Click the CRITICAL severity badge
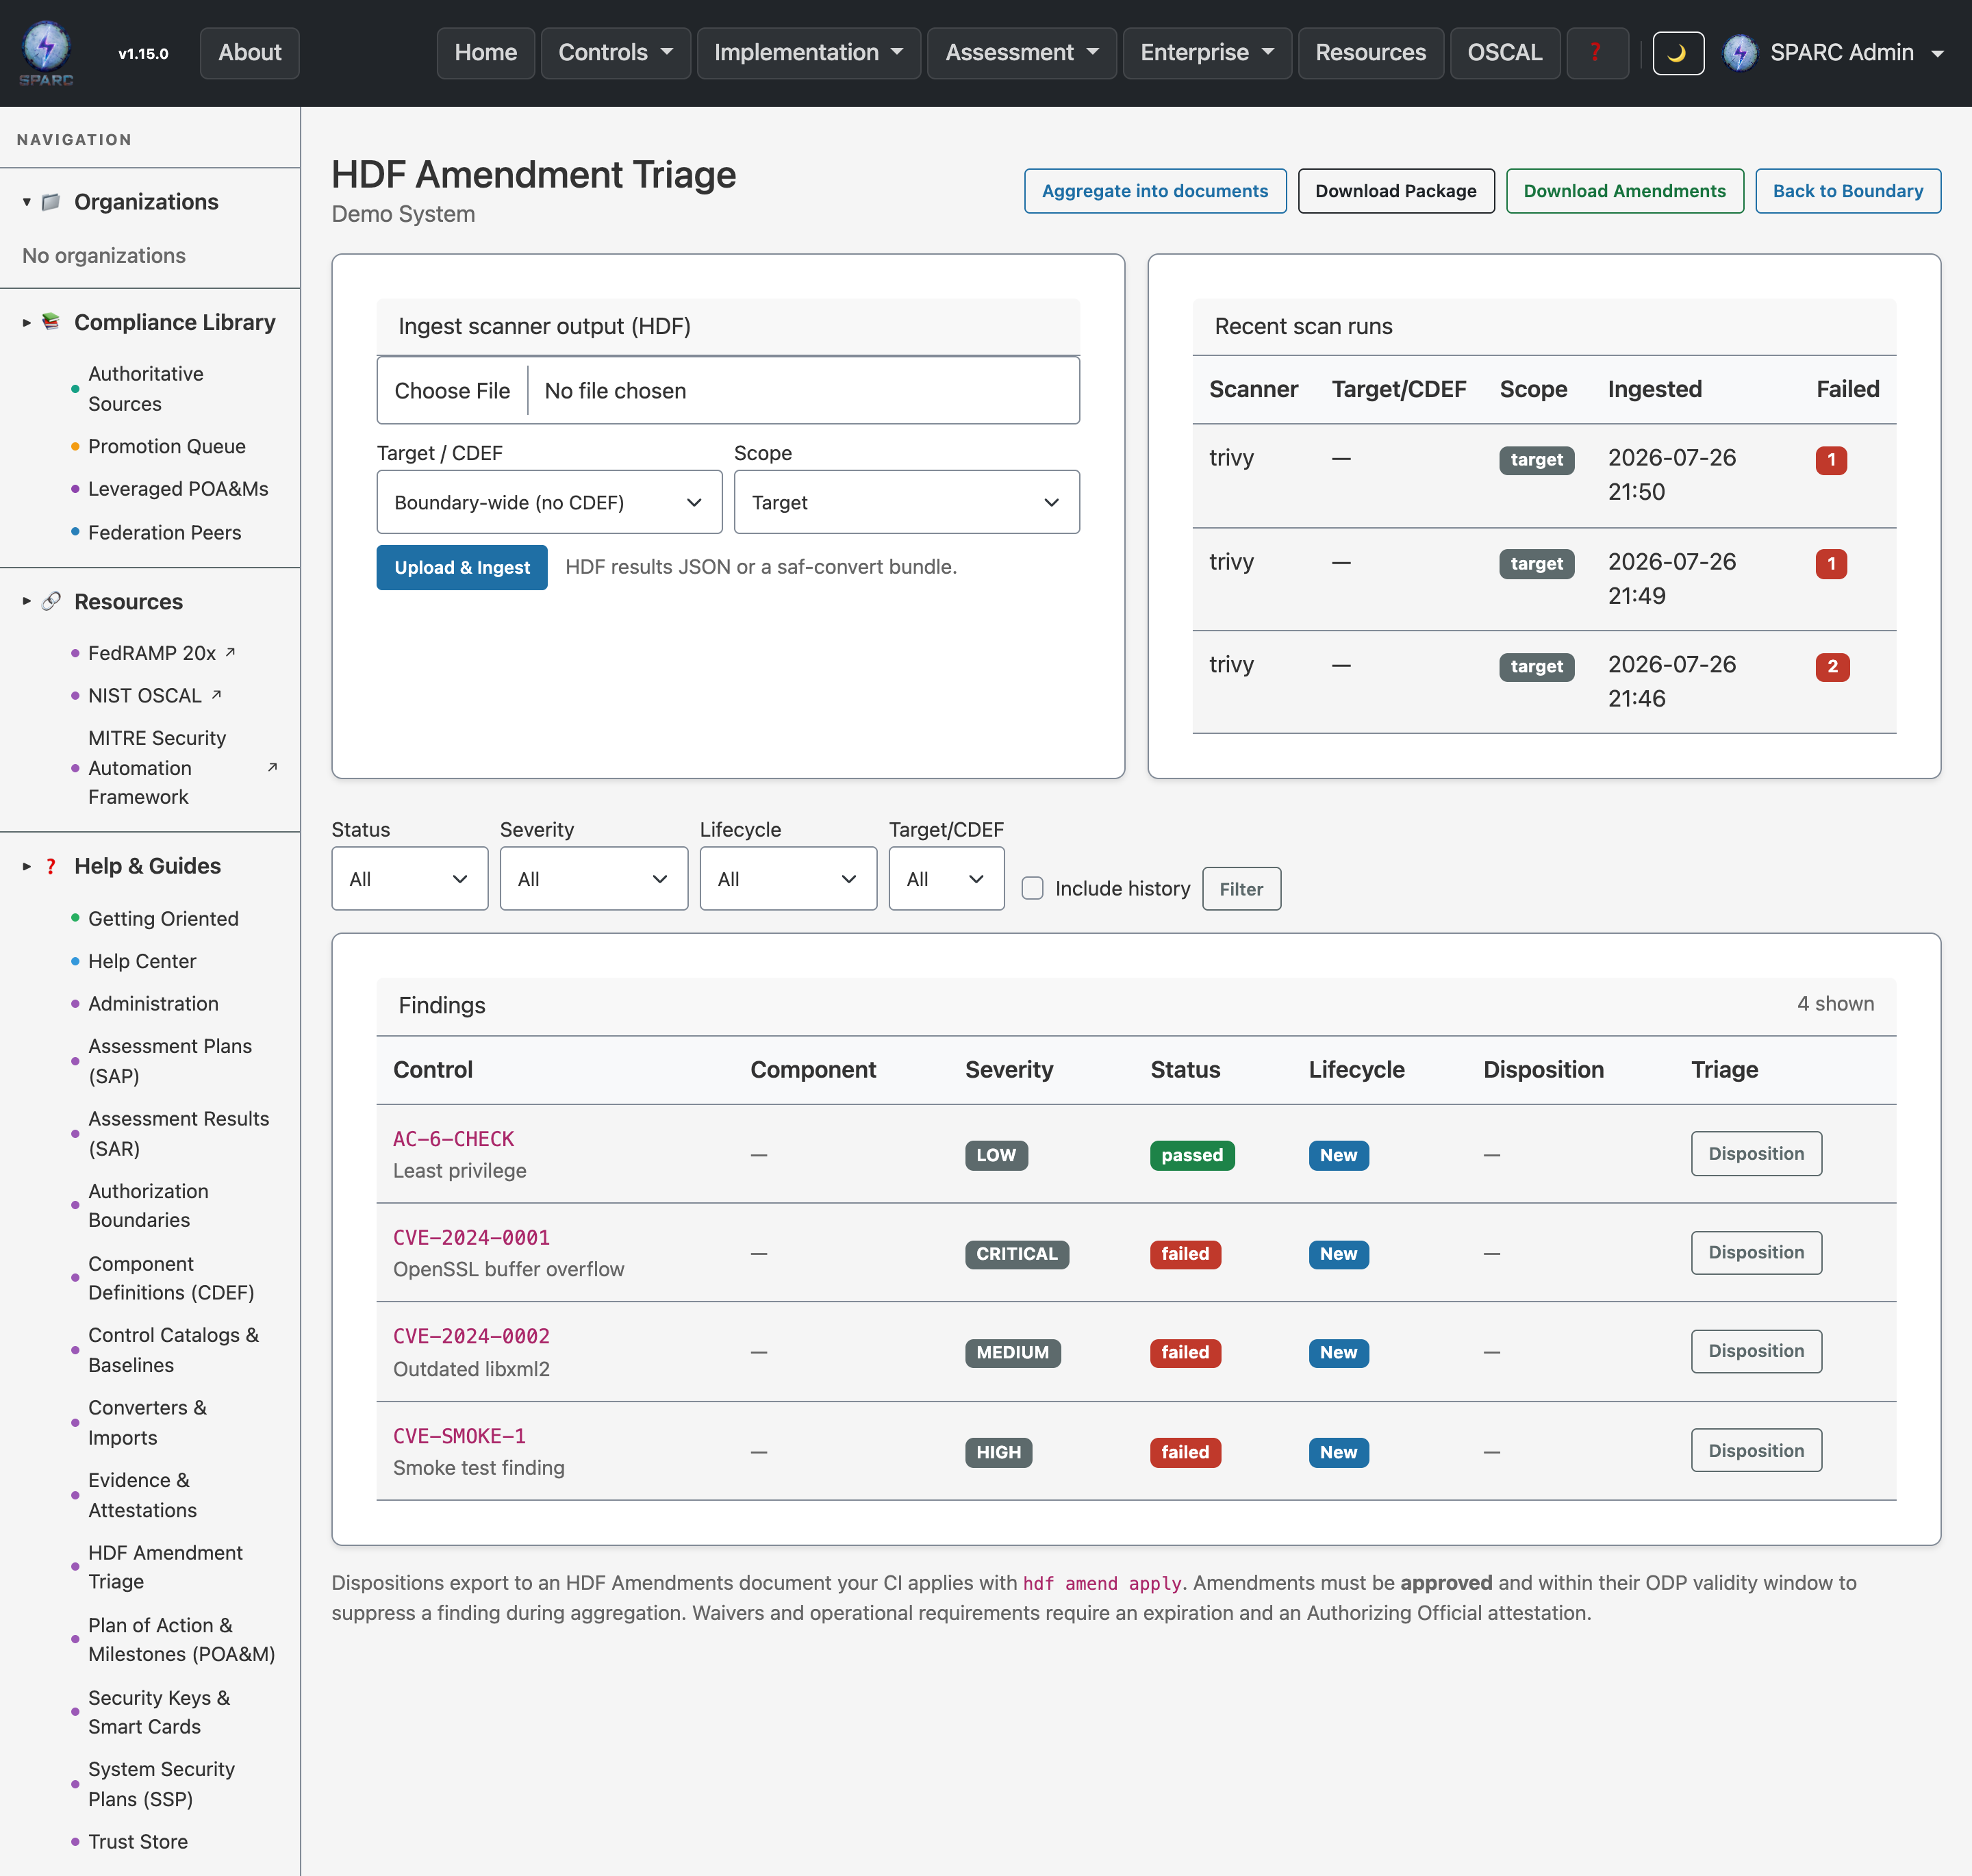Image resolution: width=1972 pixels, height=1876 pixels. (x=1016, y=1254)
